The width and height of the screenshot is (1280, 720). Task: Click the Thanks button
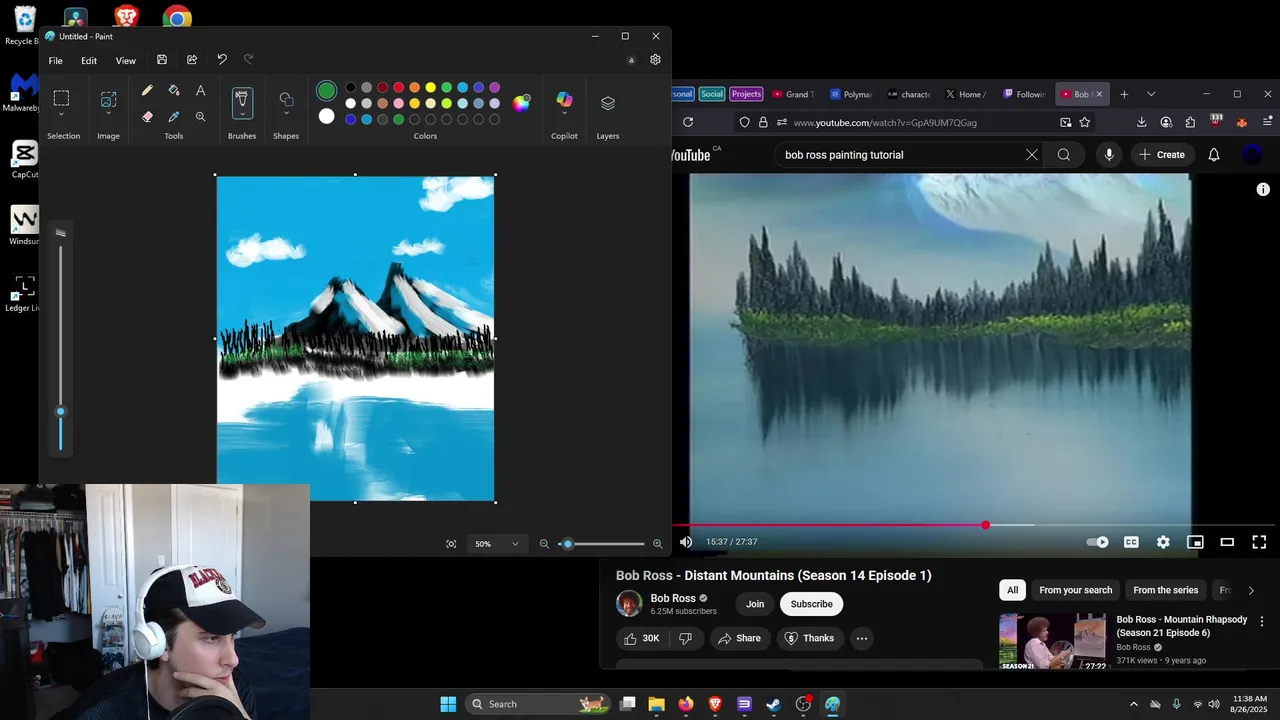click(x=810, y=638)
